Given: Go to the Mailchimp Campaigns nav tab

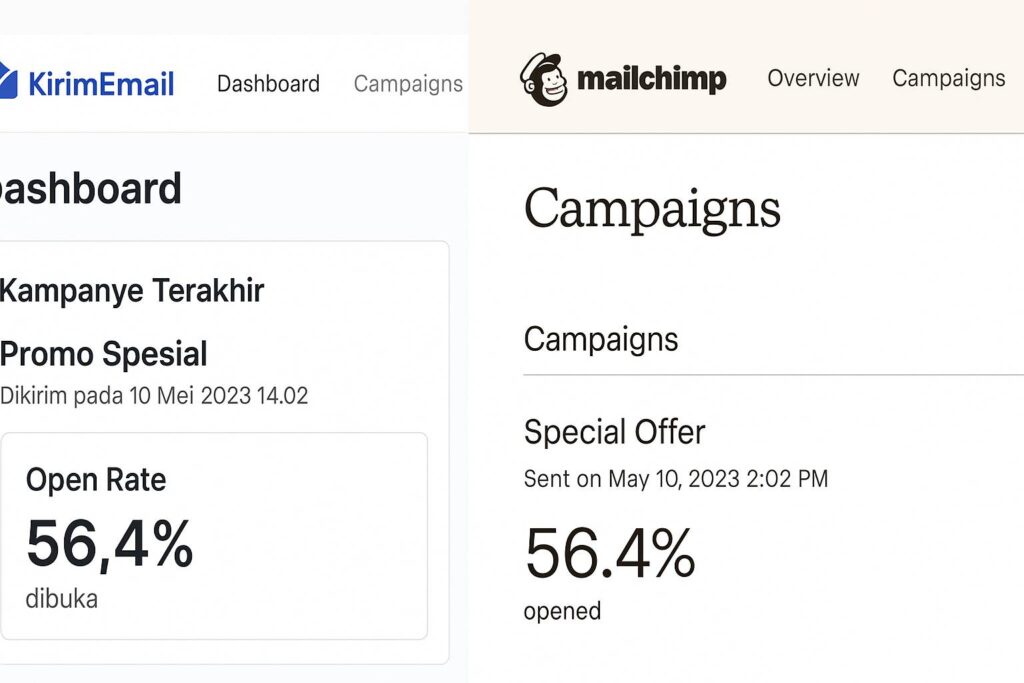Looking at the screenshot, I should click(948, 78).
